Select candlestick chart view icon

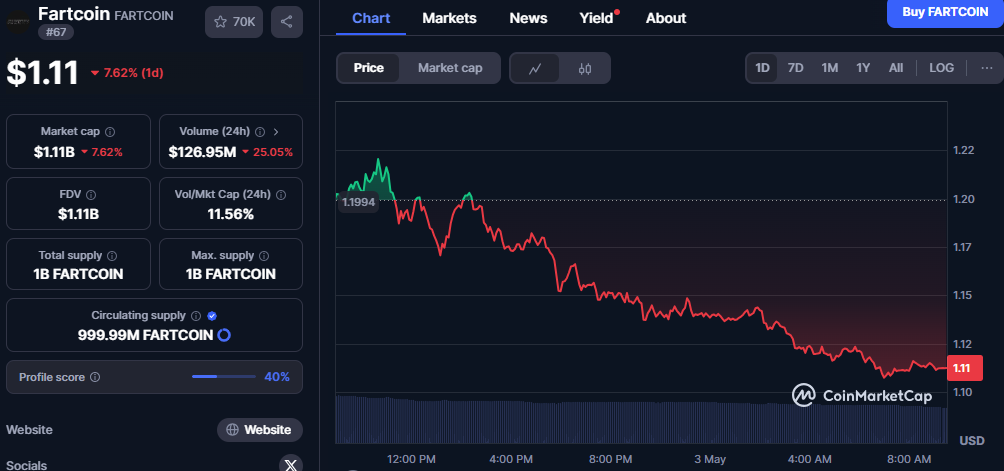[x=585, y=68]
